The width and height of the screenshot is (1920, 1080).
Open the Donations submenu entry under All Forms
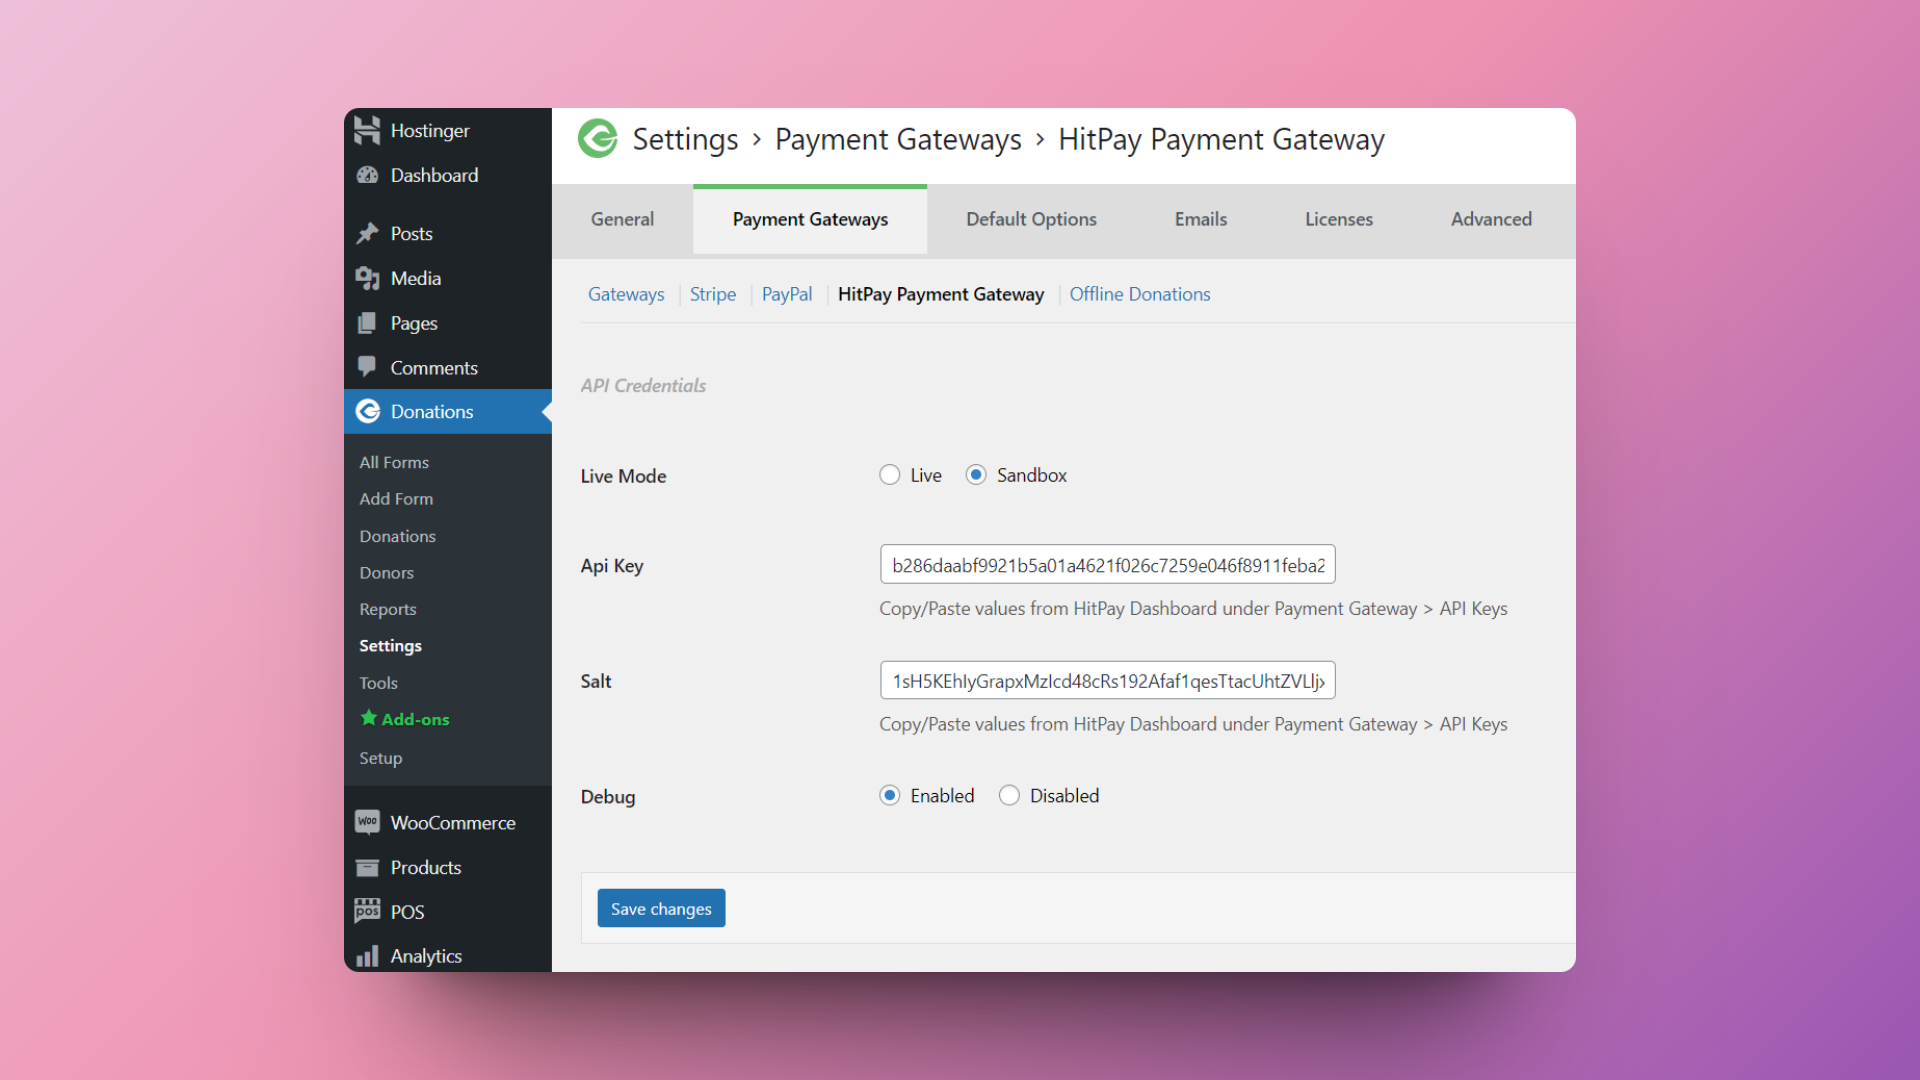click(398, 536)
